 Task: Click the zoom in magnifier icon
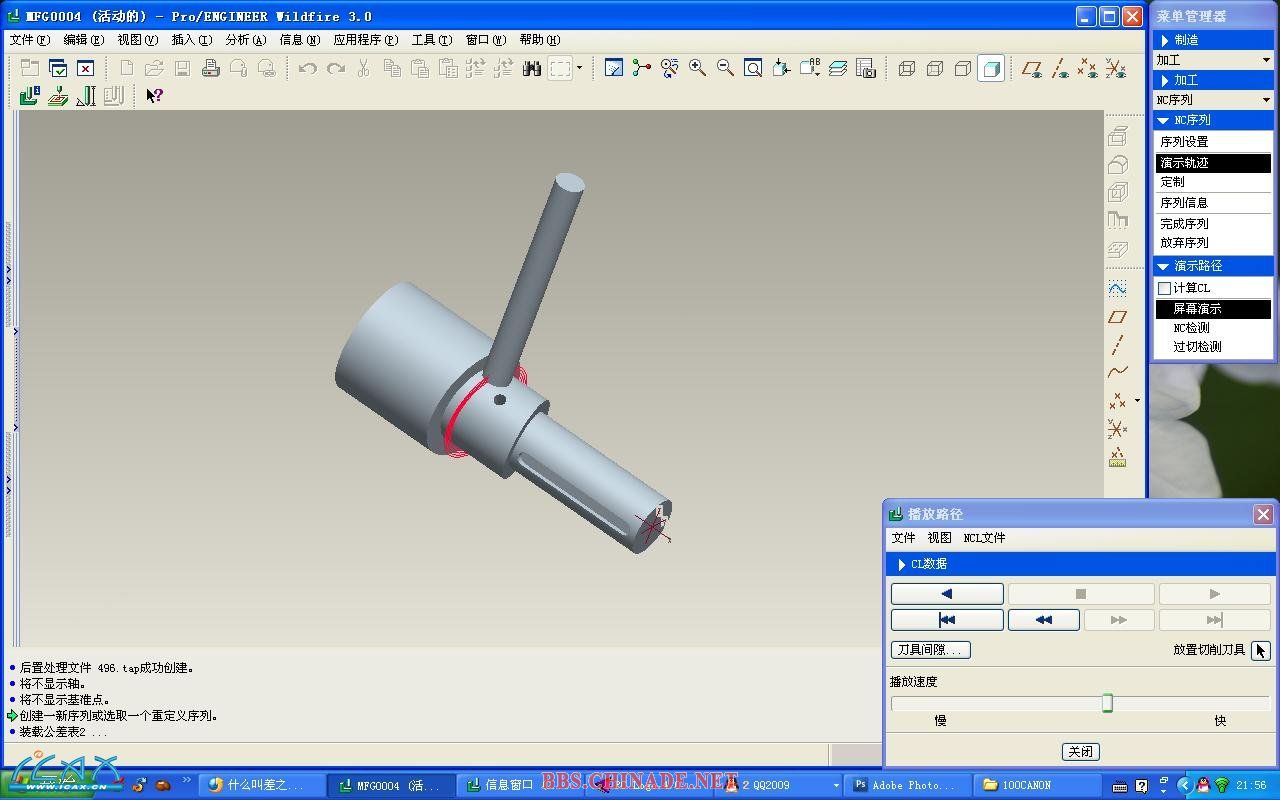(697, 68)
